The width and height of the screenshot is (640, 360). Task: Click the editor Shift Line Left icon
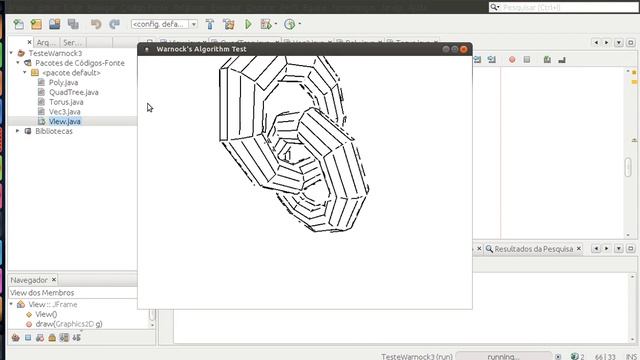click(x=477, y=60)
